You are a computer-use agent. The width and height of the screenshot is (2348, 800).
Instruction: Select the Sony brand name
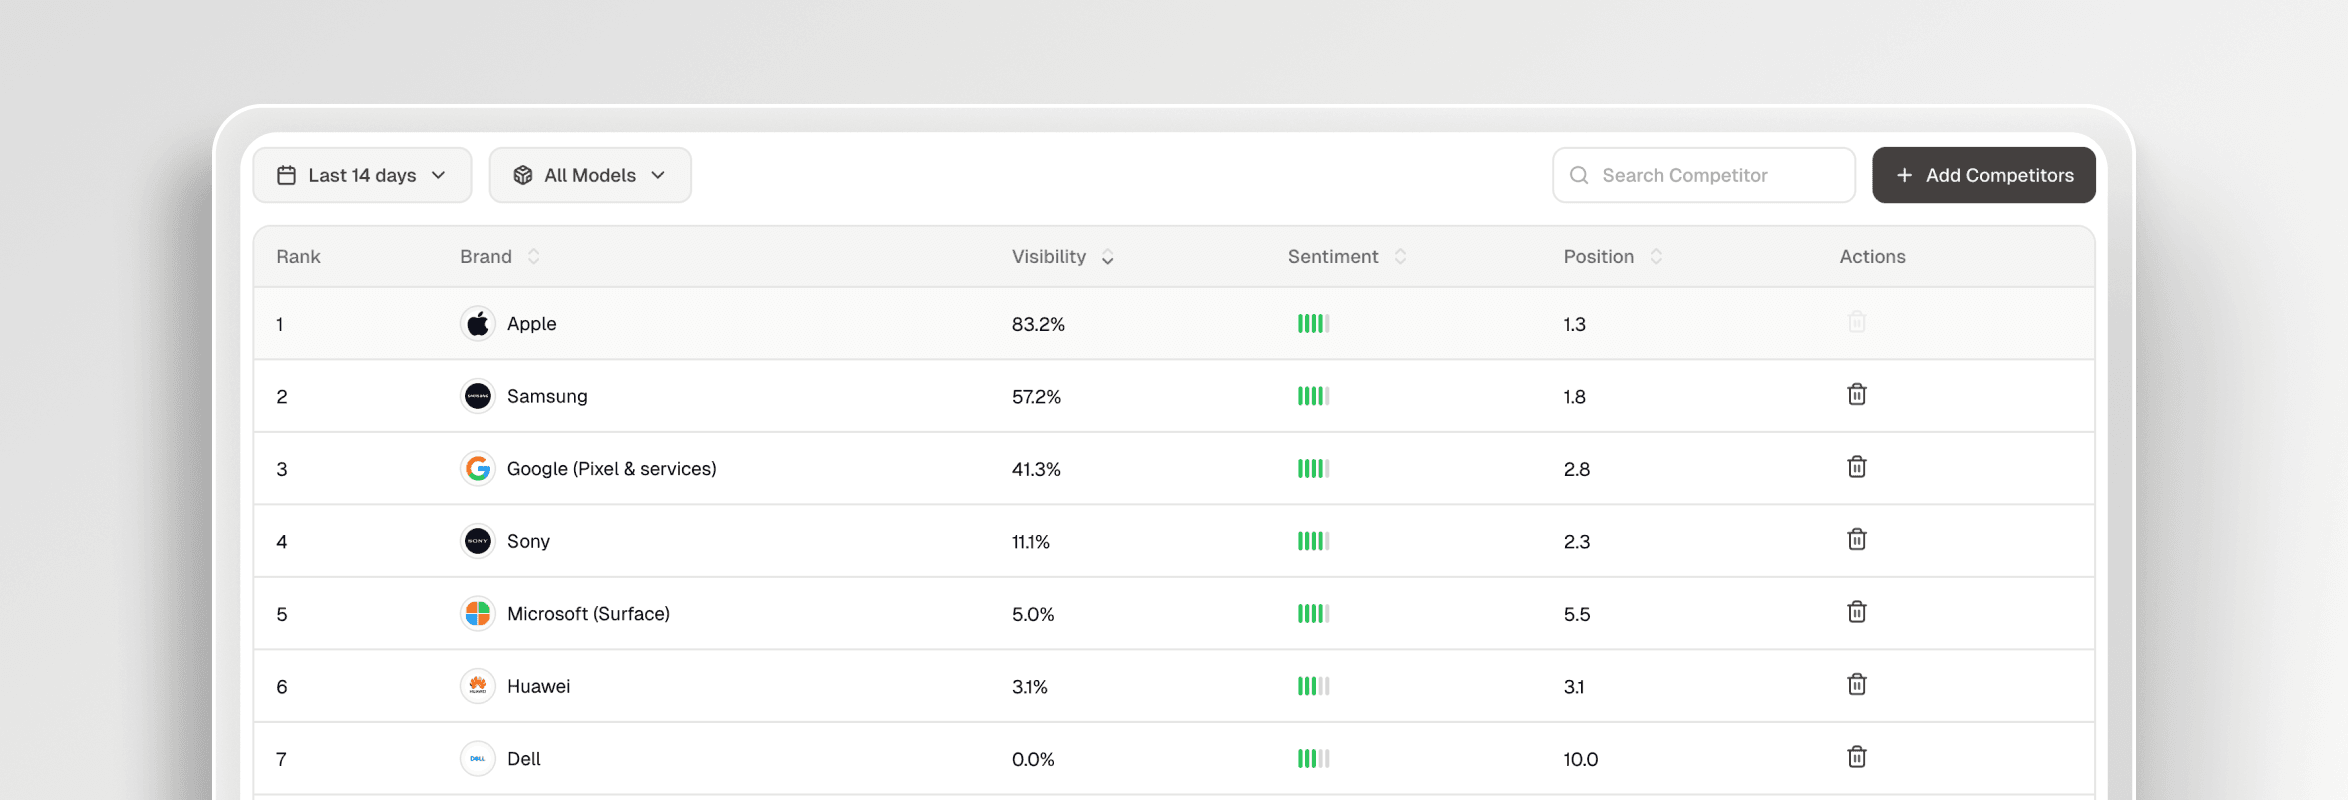coord(528,541)
